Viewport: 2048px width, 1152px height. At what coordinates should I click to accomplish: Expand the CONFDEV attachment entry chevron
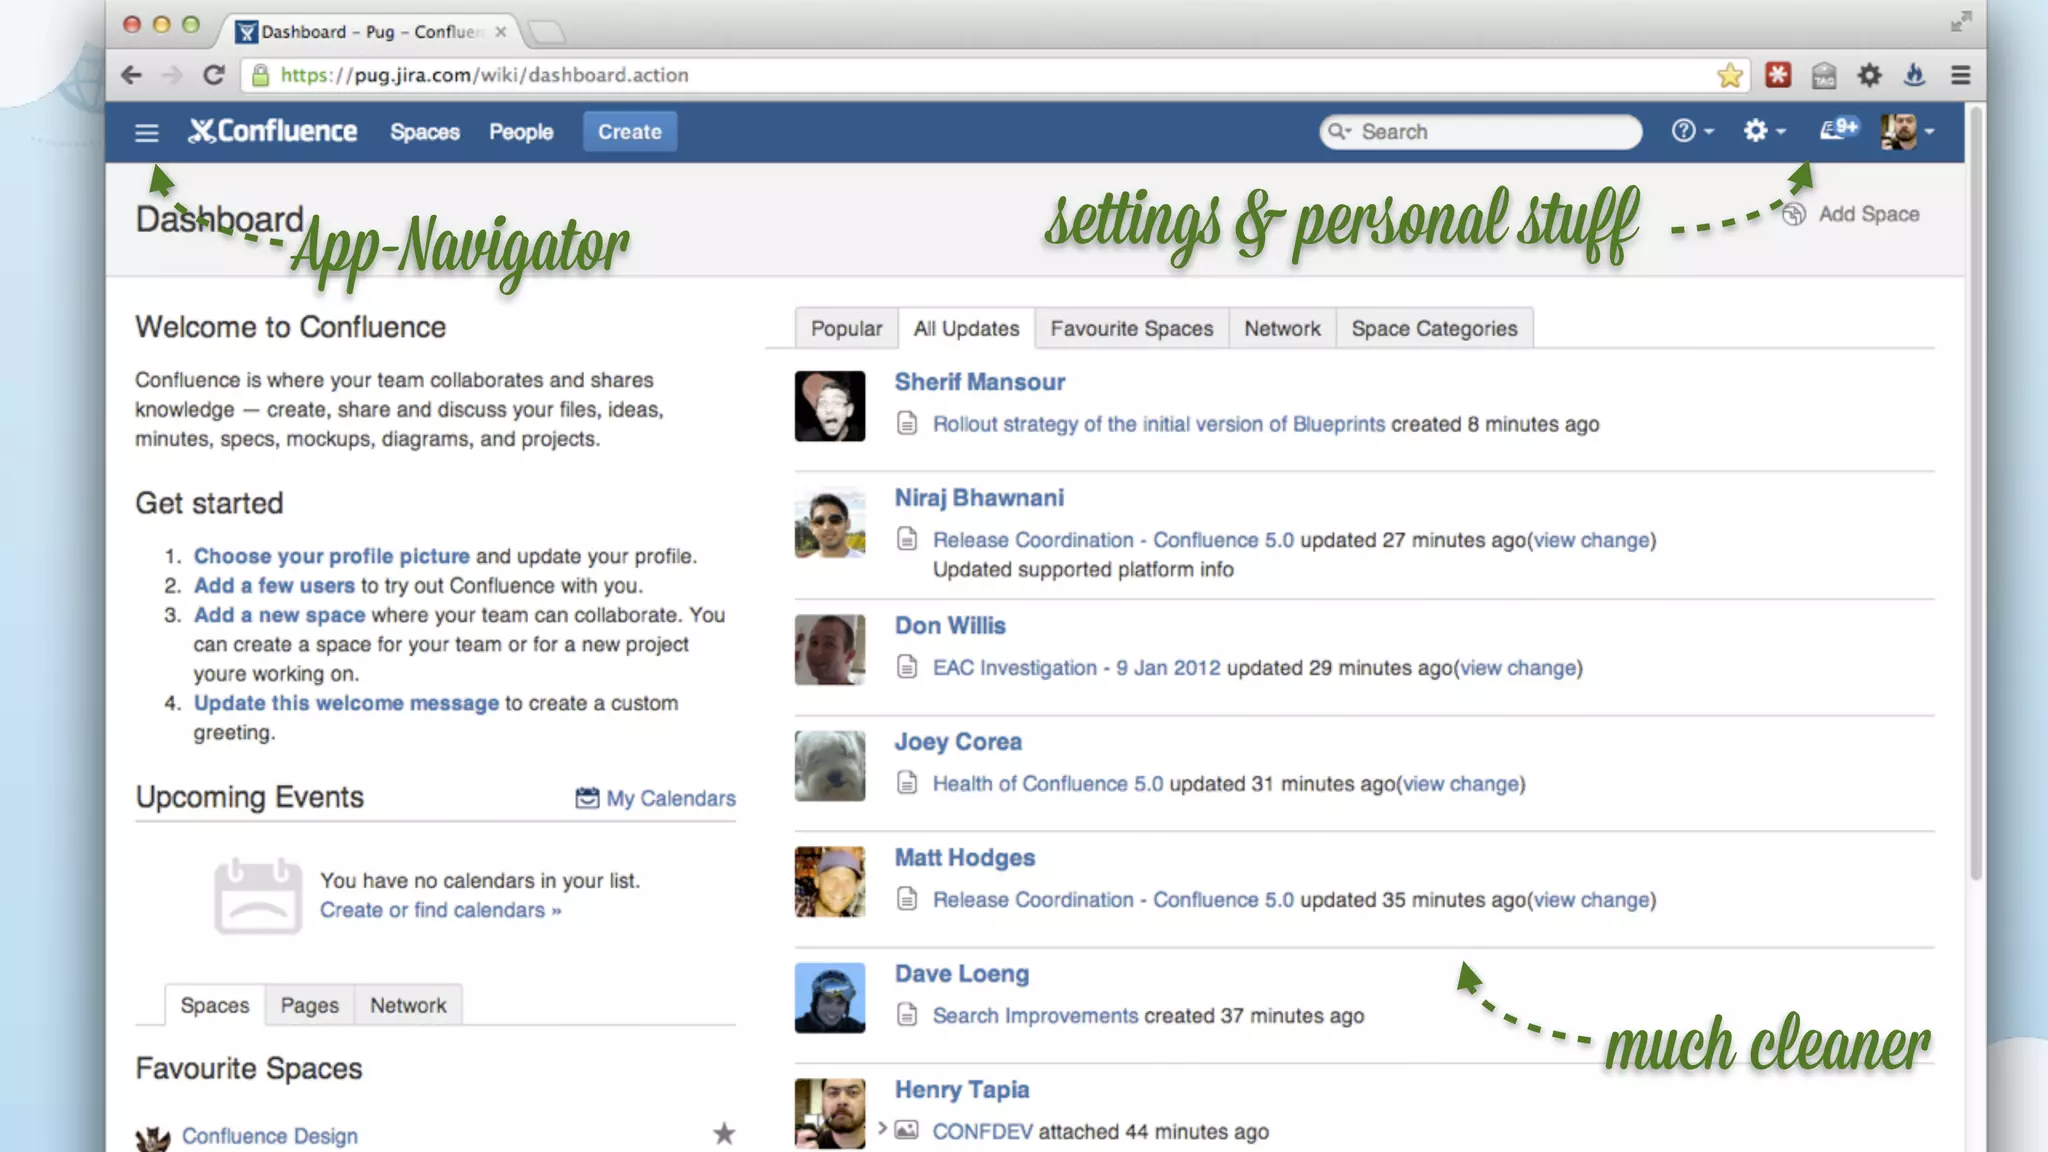pos(882,1128)
